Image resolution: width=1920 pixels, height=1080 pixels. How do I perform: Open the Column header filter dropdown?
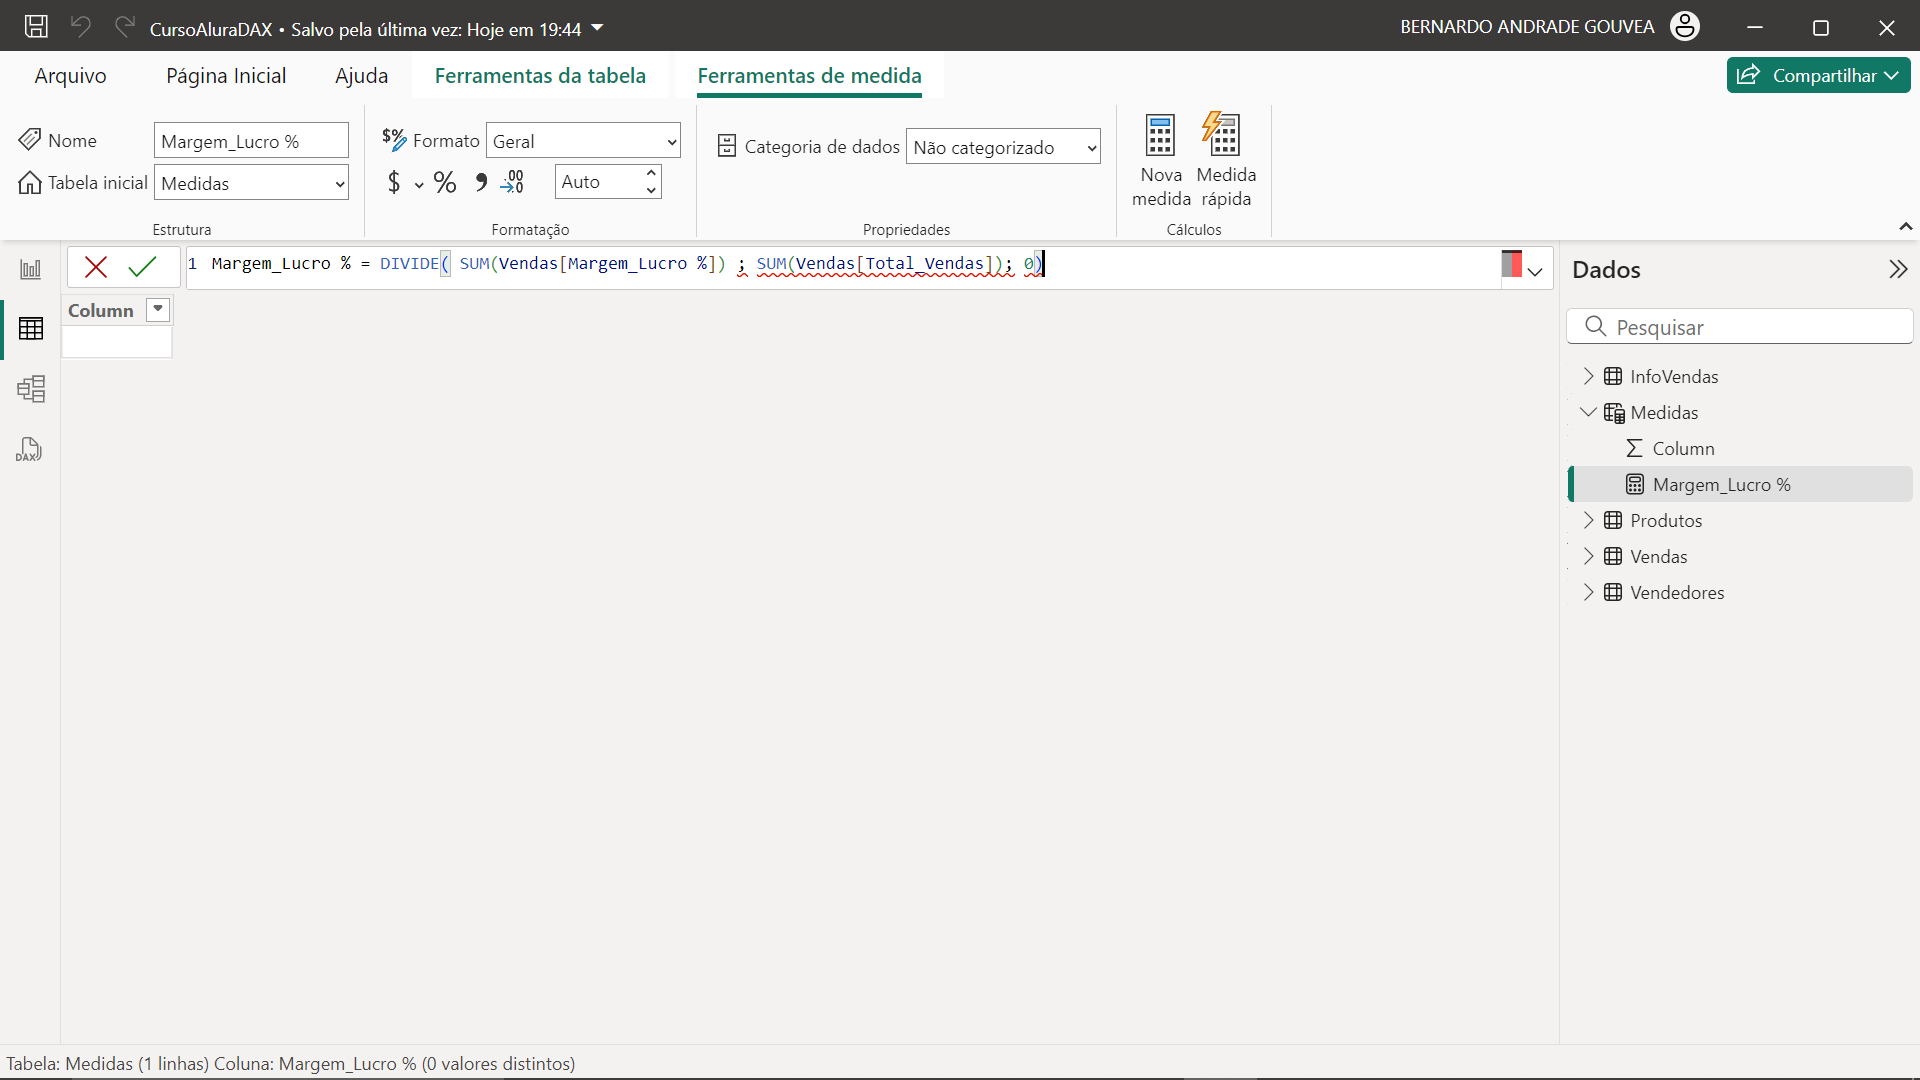(158, 309)
